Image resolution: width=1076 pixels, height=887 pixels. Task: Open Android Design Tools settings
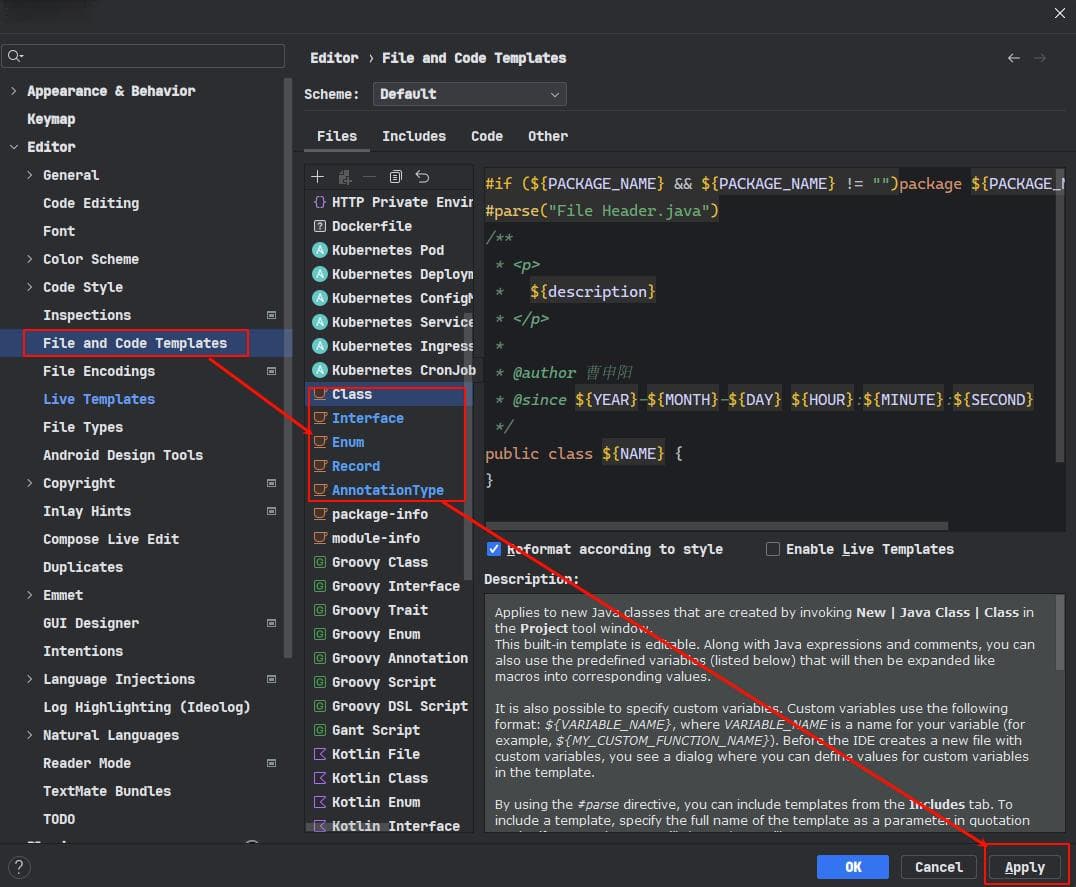click(x=123, y=456)
